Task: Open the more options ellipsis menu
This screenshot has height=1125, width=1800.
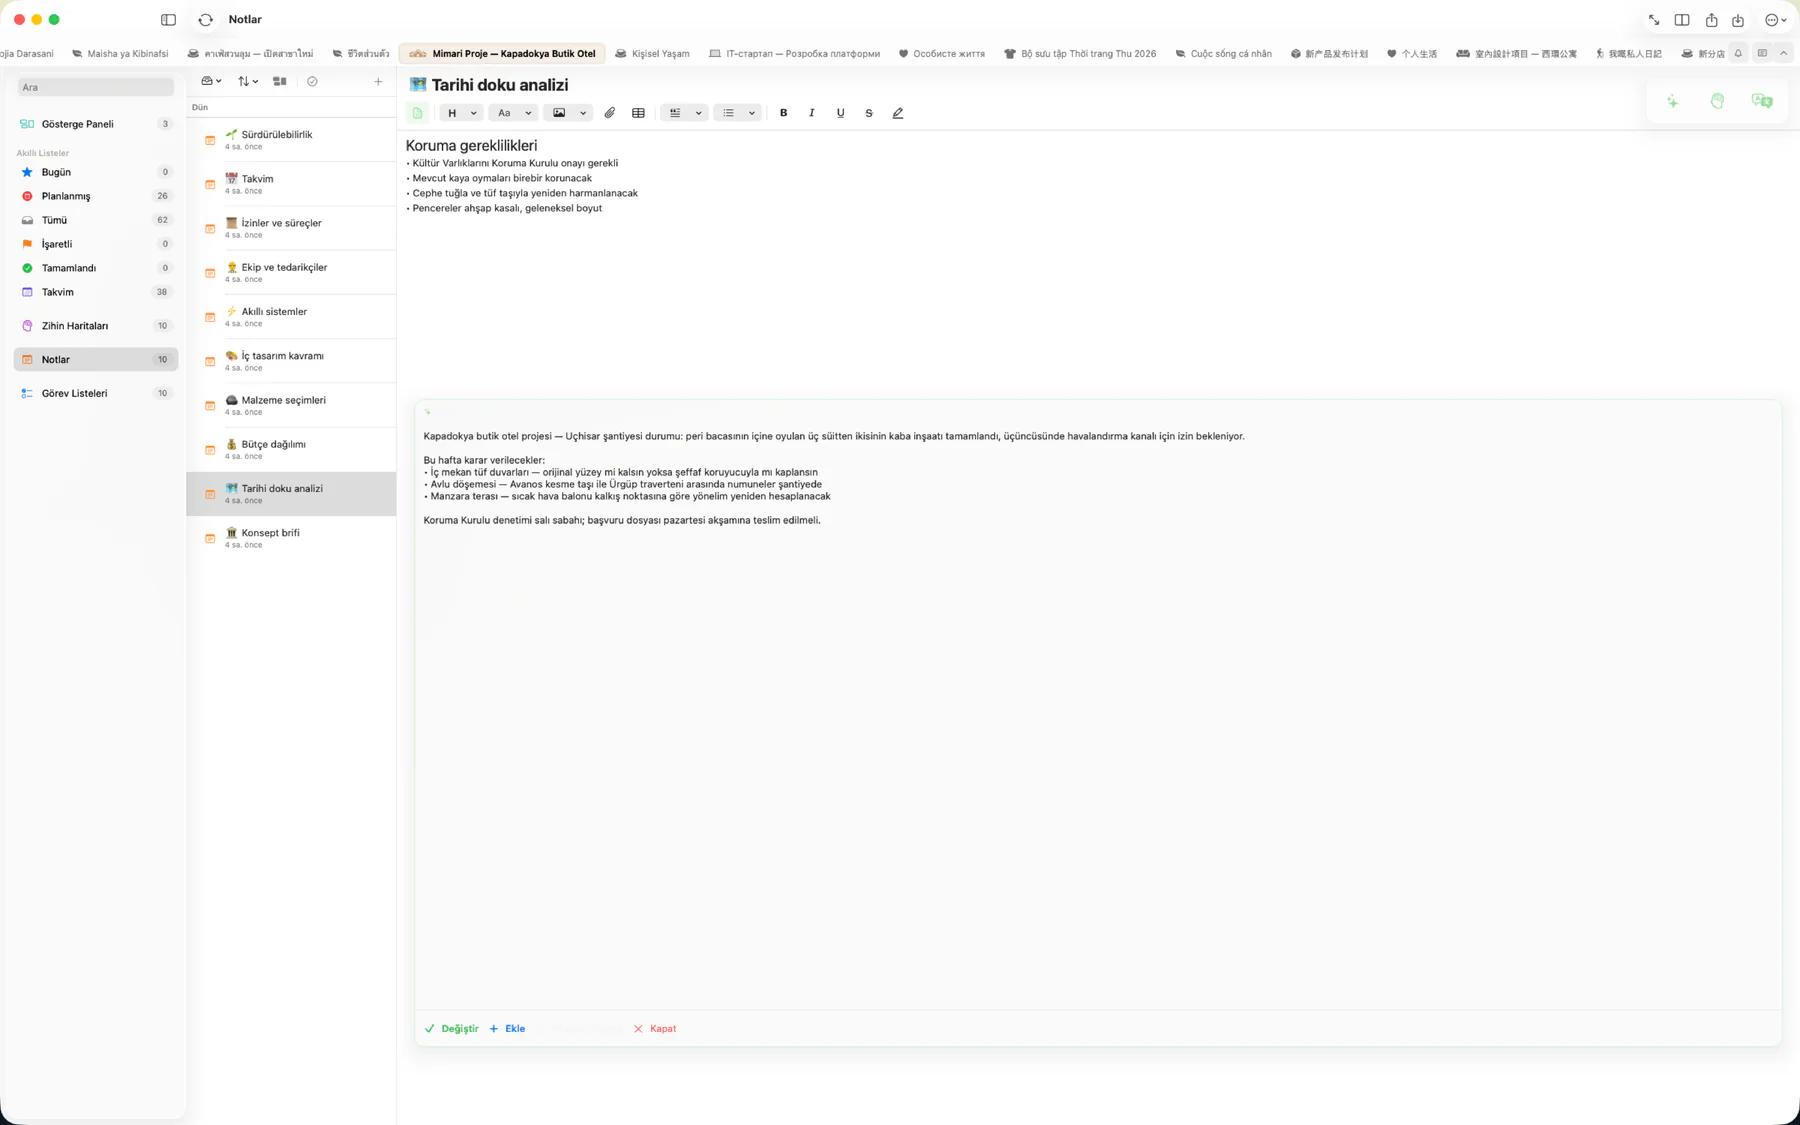Action: point(1775,20)
